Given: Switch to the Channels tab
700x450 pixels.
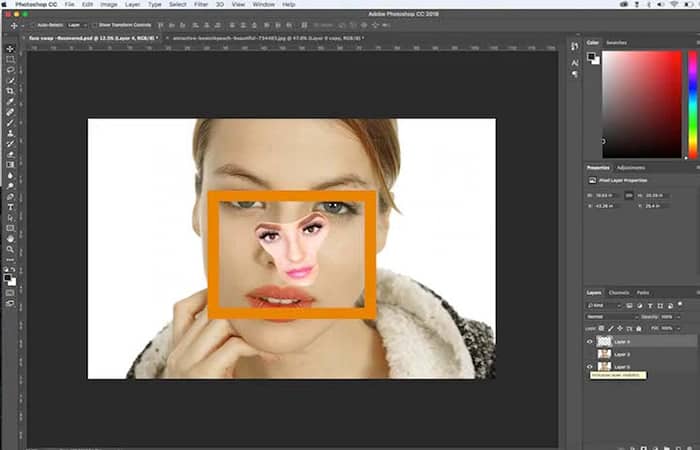Looking at the screenshot, I should pyautogui.click(x=619, y=292).
